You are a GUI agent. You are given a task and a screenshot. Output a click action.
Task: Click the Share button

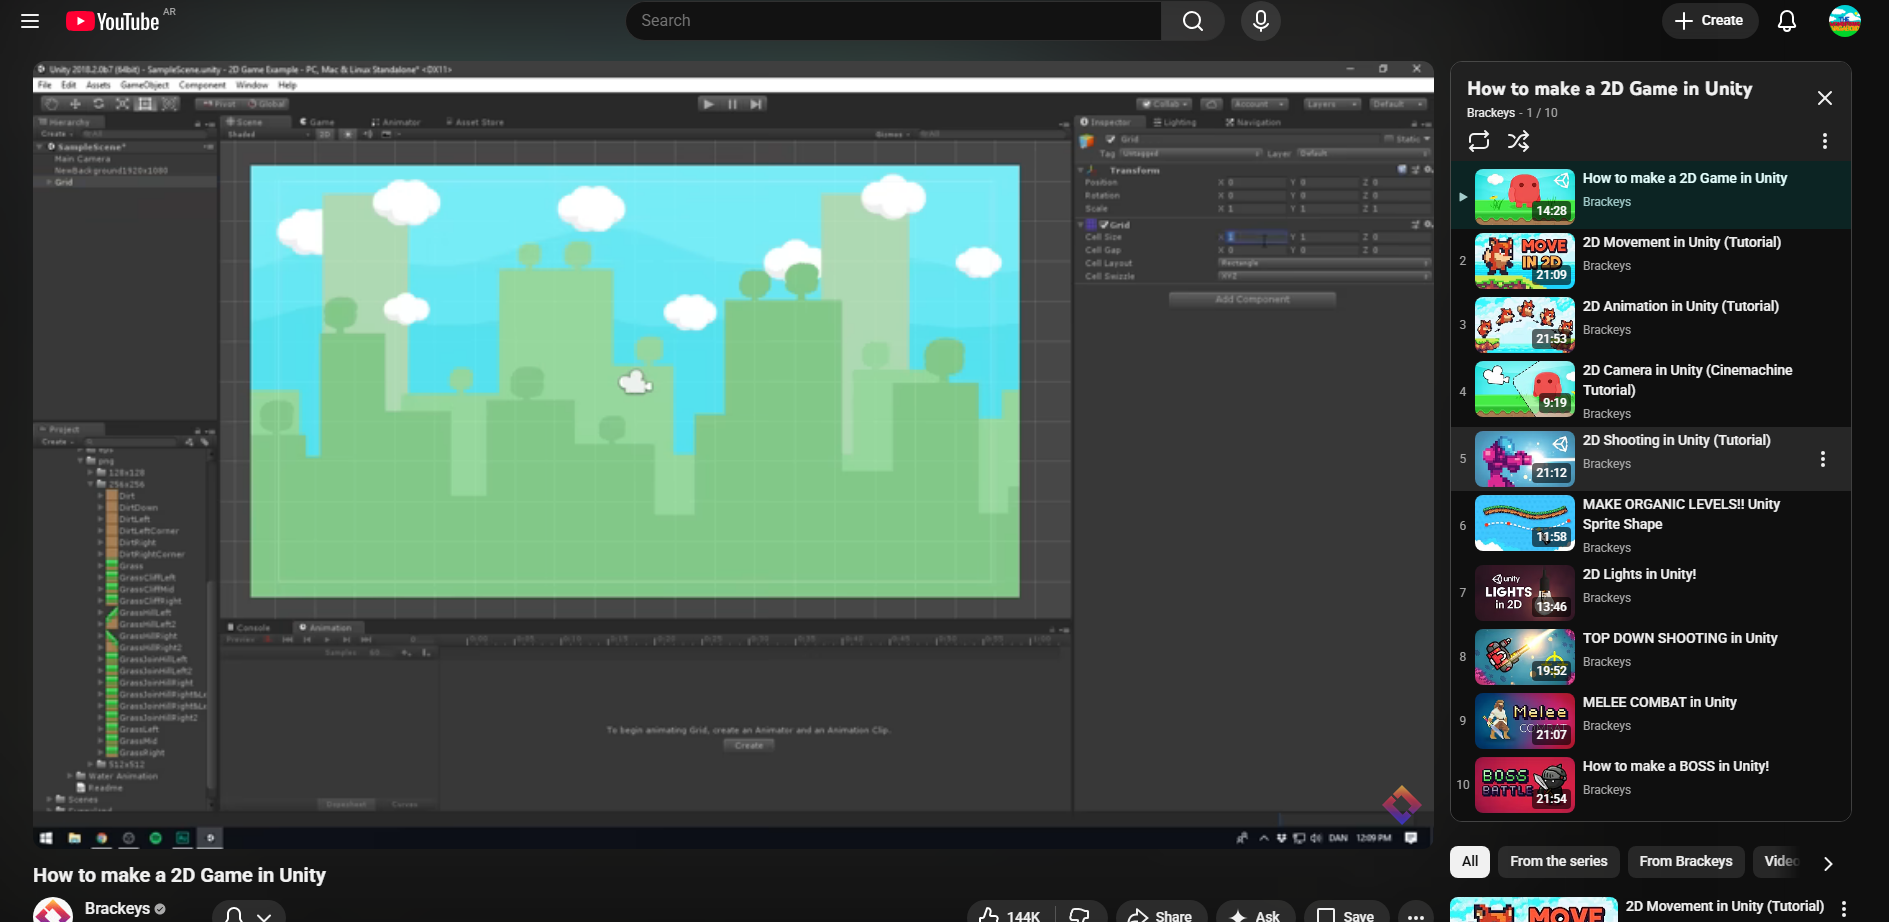1160,914
